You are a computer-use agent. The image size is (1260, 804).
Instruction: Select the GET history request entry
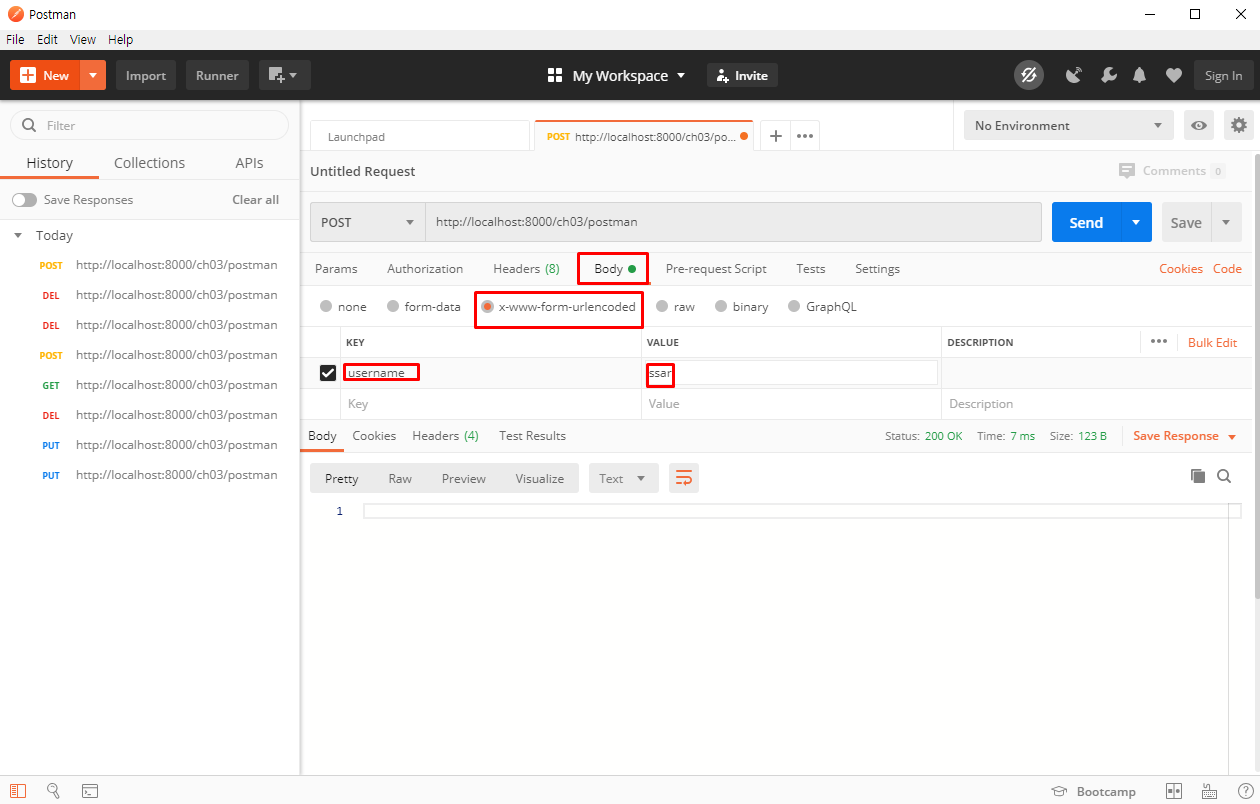[161, 385]
